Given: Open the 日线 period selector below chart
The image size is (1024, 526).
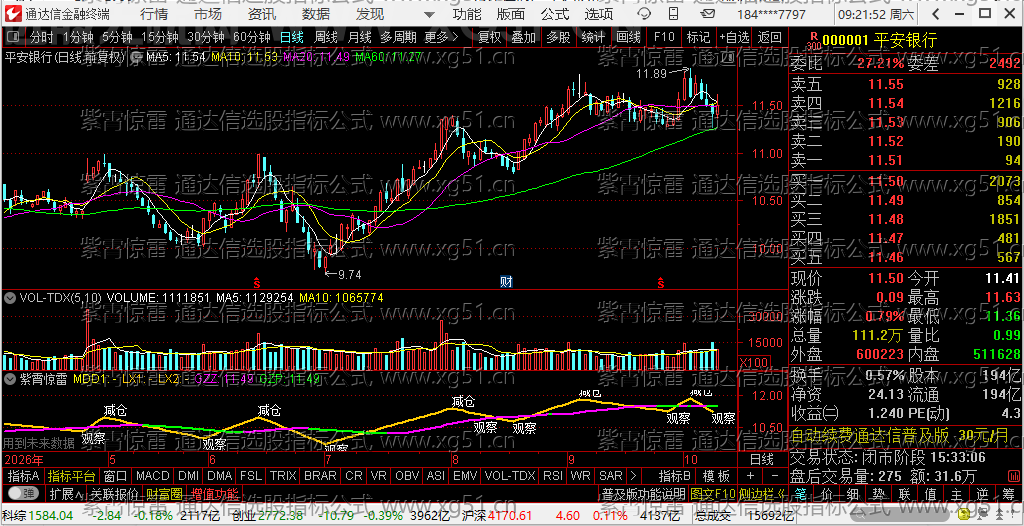Looking at the screenshot, I should [761, 459].
